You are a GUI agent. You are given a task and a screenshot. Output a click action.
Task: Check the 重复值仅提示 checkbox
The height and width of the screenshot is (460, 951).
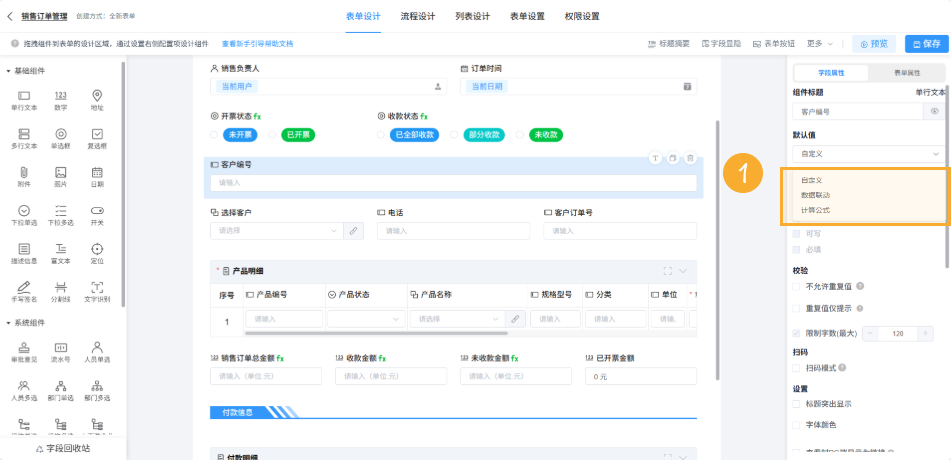point(796,308)
